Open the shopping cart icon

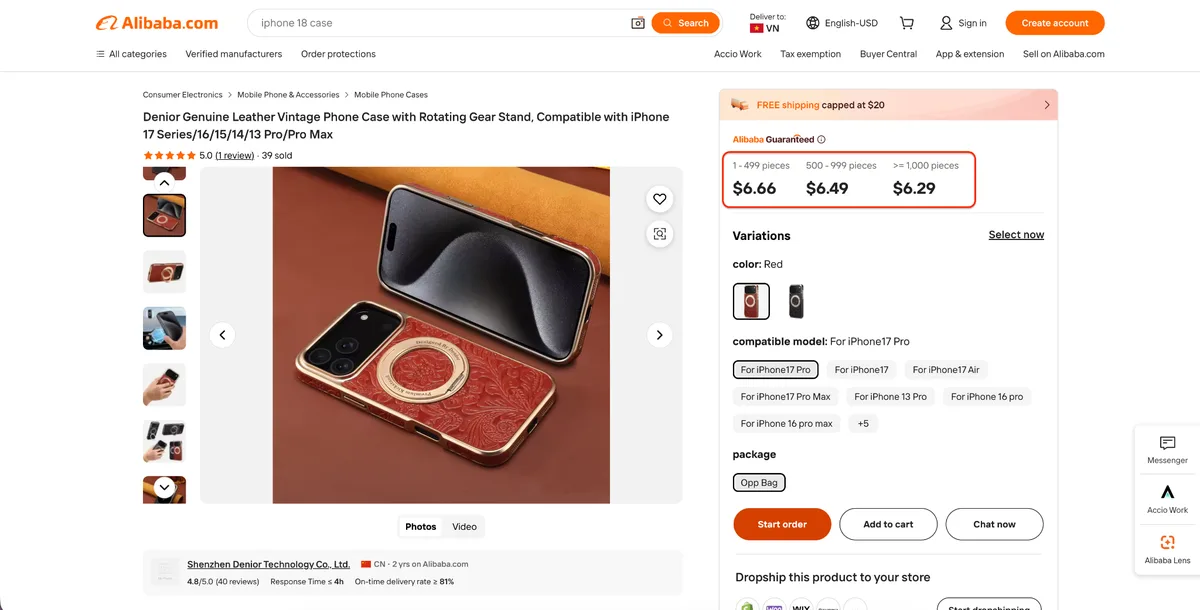906,22
